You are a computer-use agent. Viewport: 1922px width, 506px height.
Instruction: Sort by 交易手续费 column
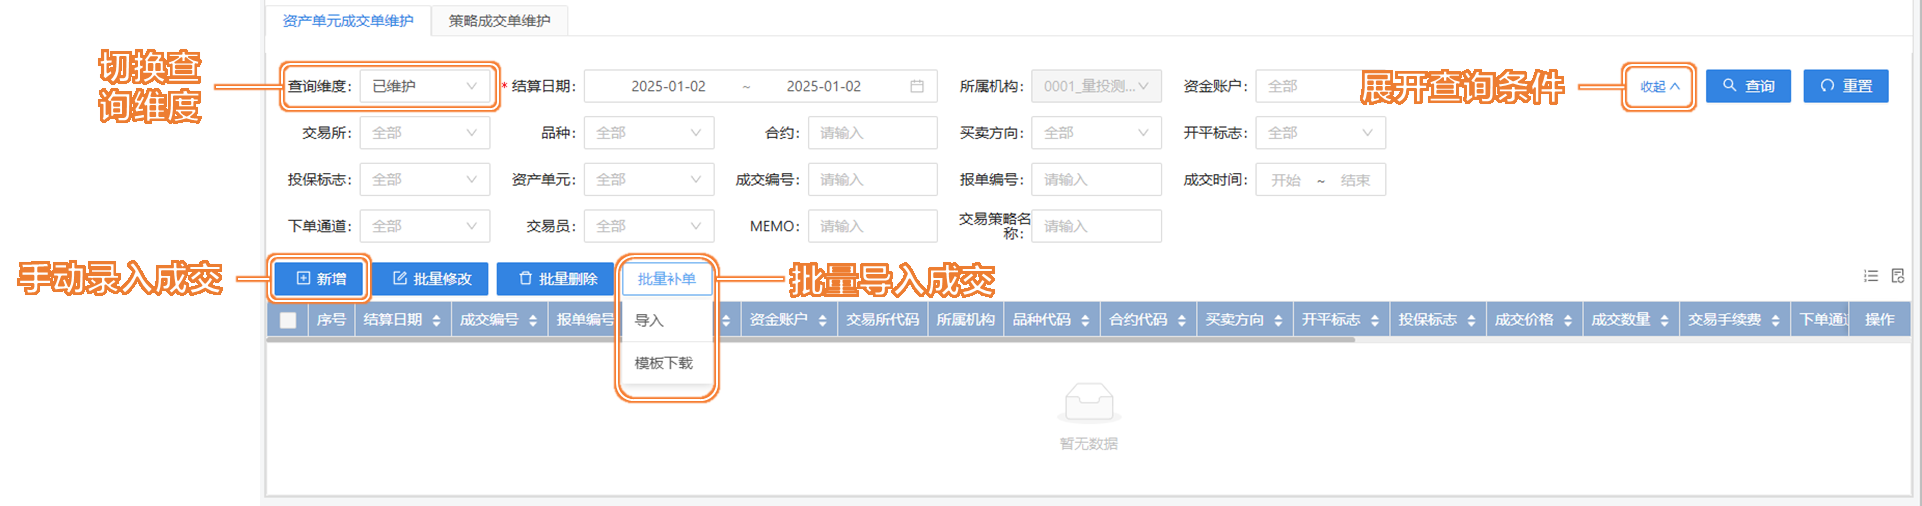click(1775, 320)
